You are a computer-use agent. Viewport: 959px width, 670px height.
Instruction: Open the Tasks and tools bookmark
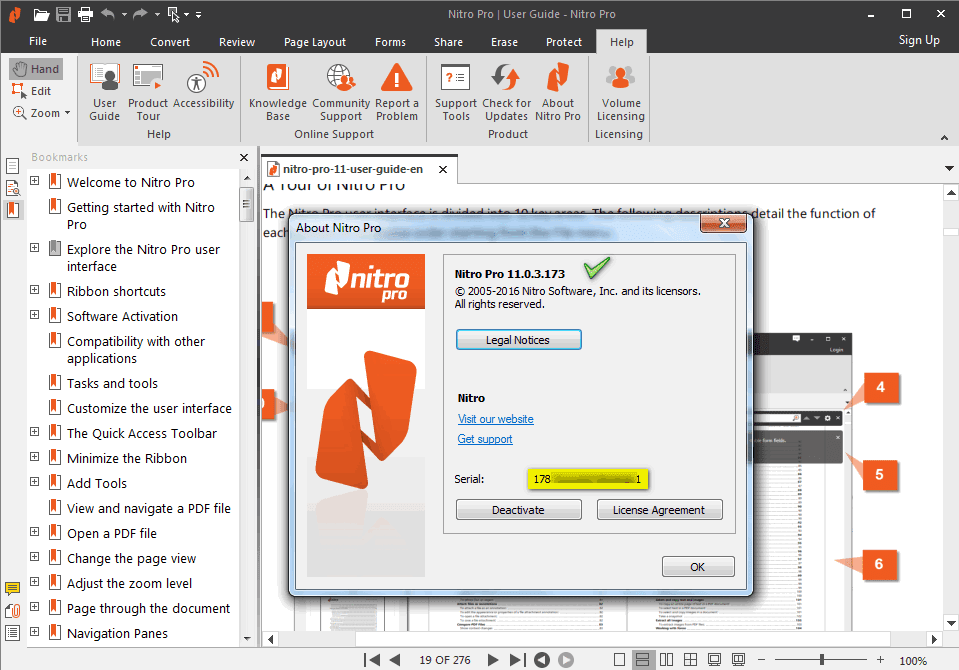(112, 384)
